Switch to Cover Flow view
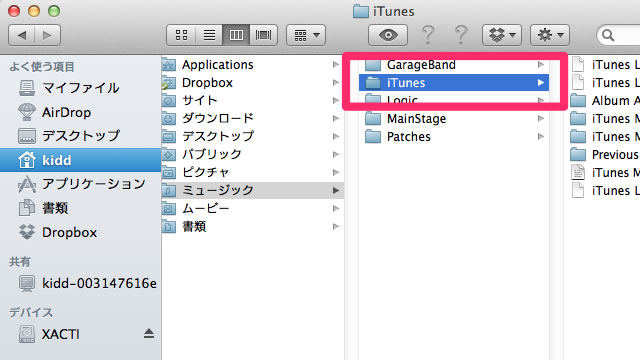The width and height of the screenshot is (640, 360). click(264, 35)
